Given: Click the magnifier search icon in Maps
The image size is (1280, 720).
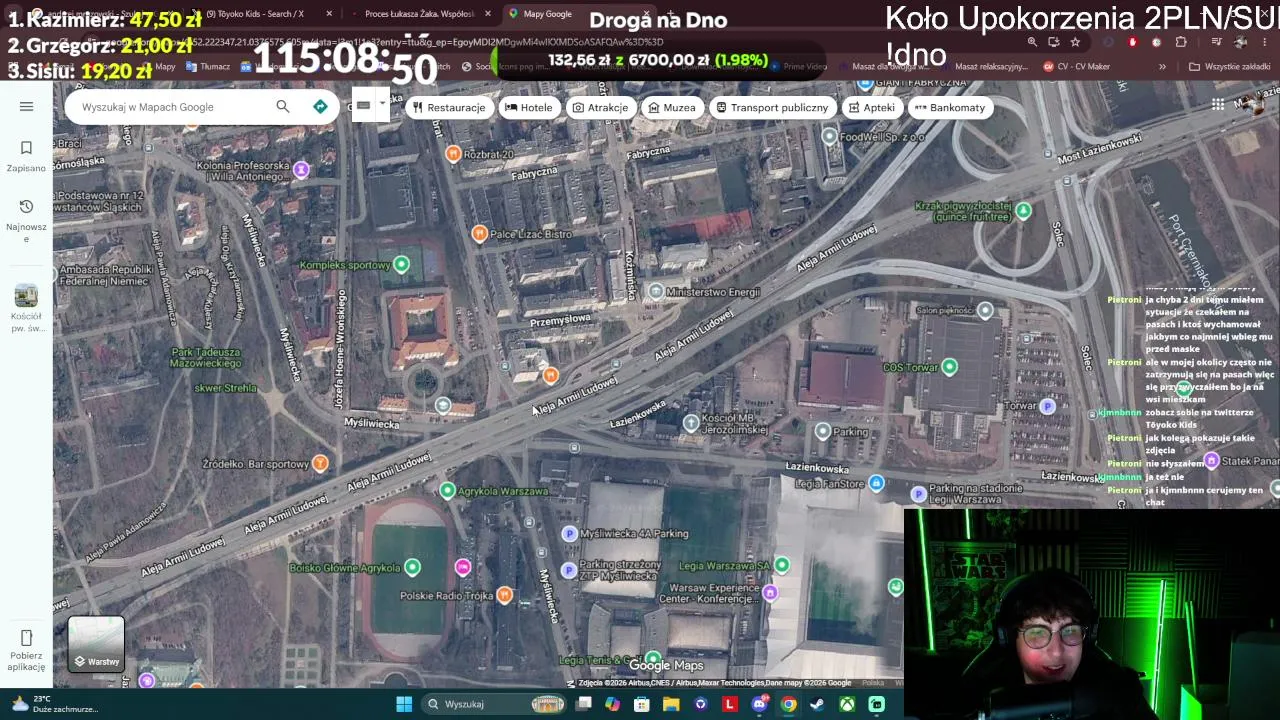Looking at the screenshot, I should point(283,107).
